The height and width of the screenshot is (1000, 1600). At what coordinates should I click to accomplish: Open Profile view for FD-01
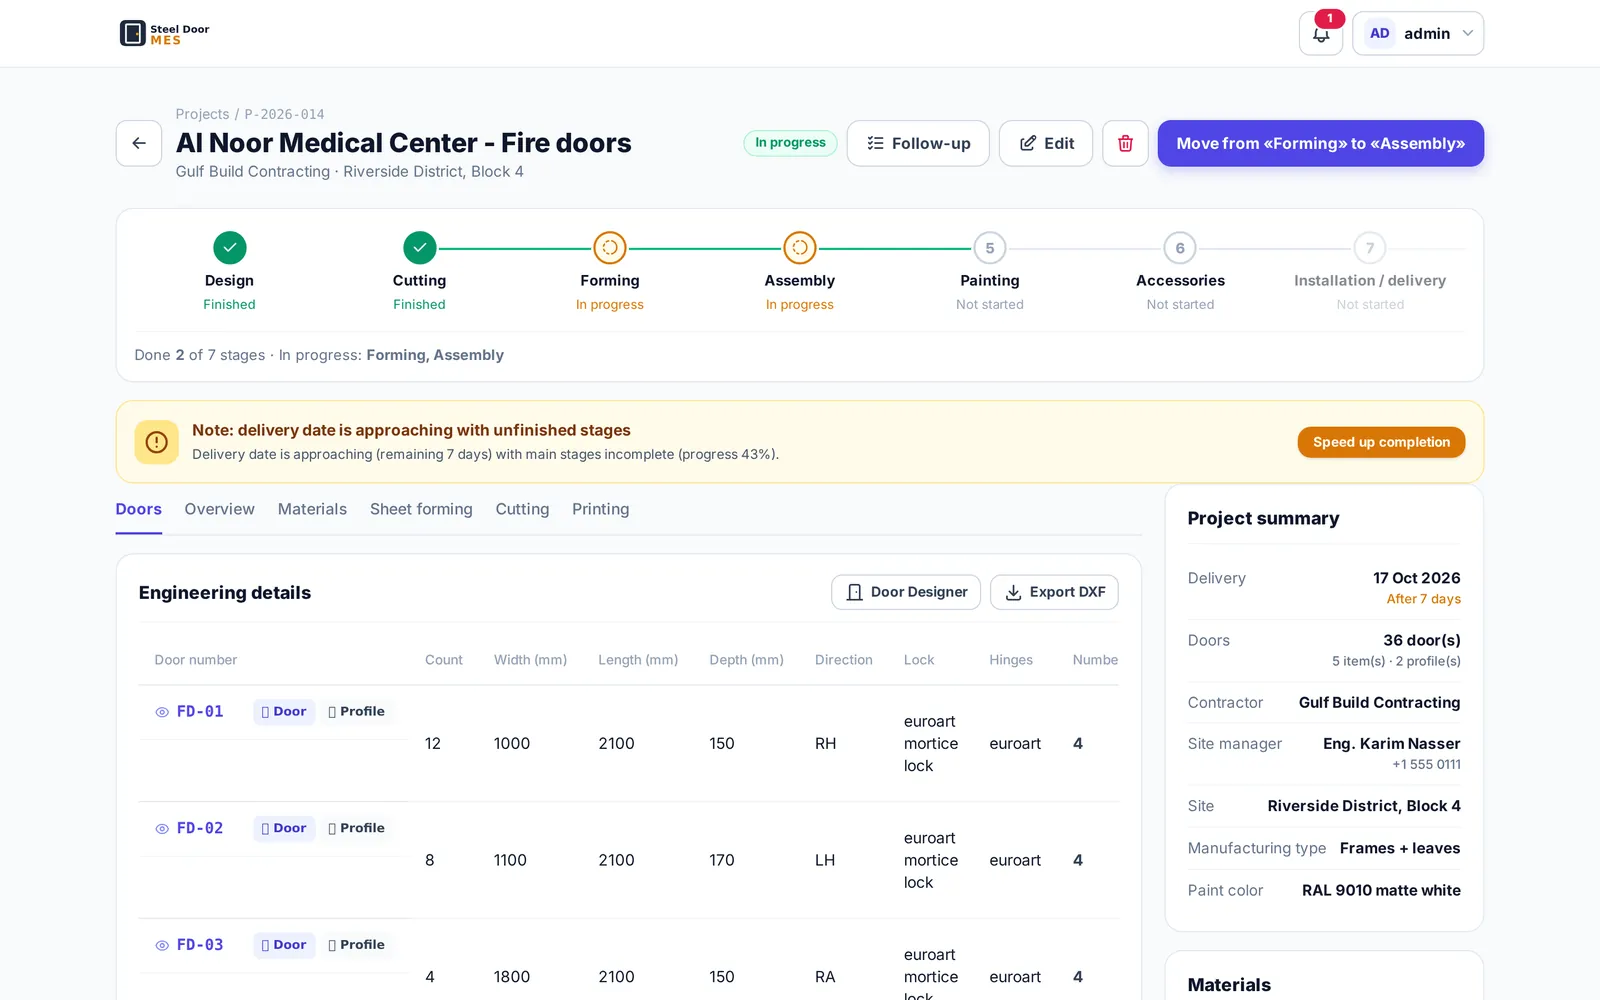(356, 712)
